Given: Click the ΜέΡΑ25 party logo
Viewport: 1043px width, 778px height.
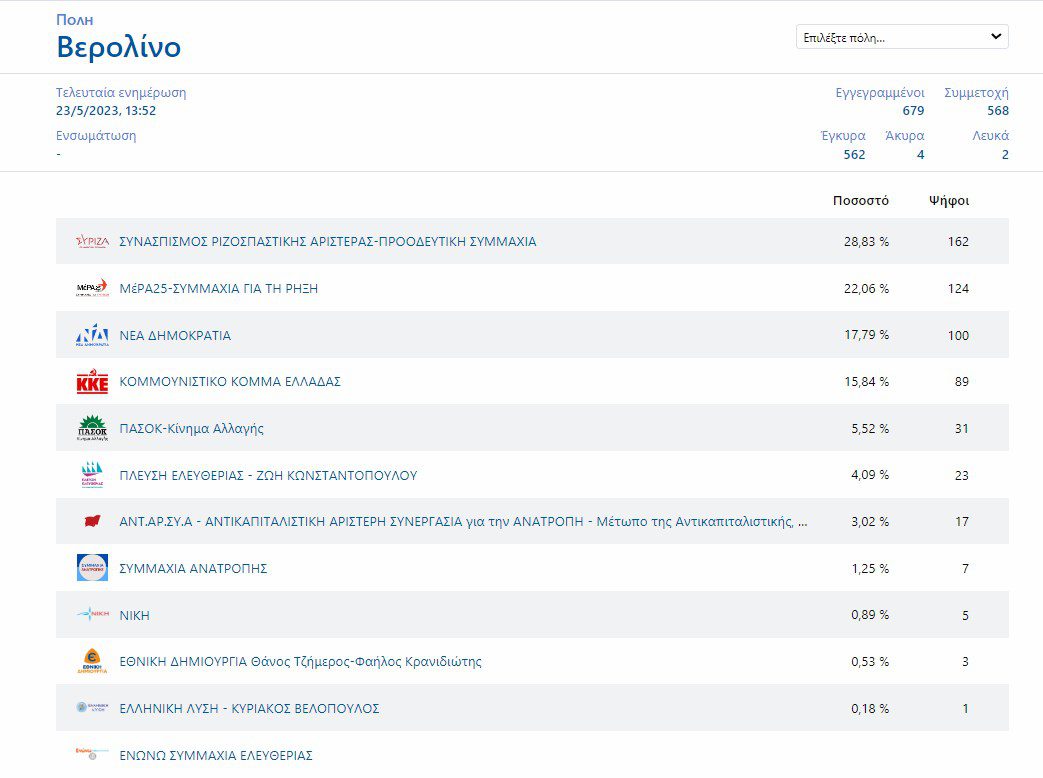Looking at the screenshot, I should point(92,288).
